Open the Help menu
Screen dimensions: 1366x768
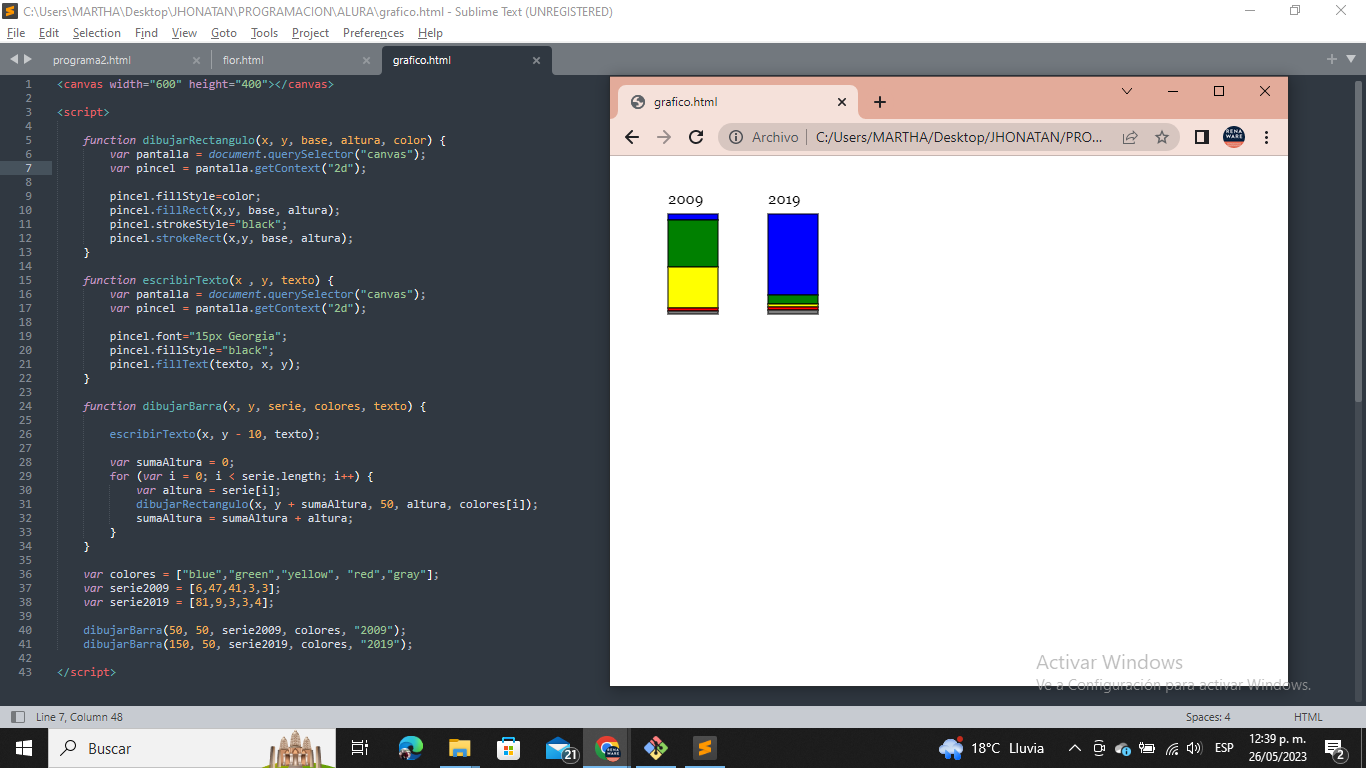[430, 33]
